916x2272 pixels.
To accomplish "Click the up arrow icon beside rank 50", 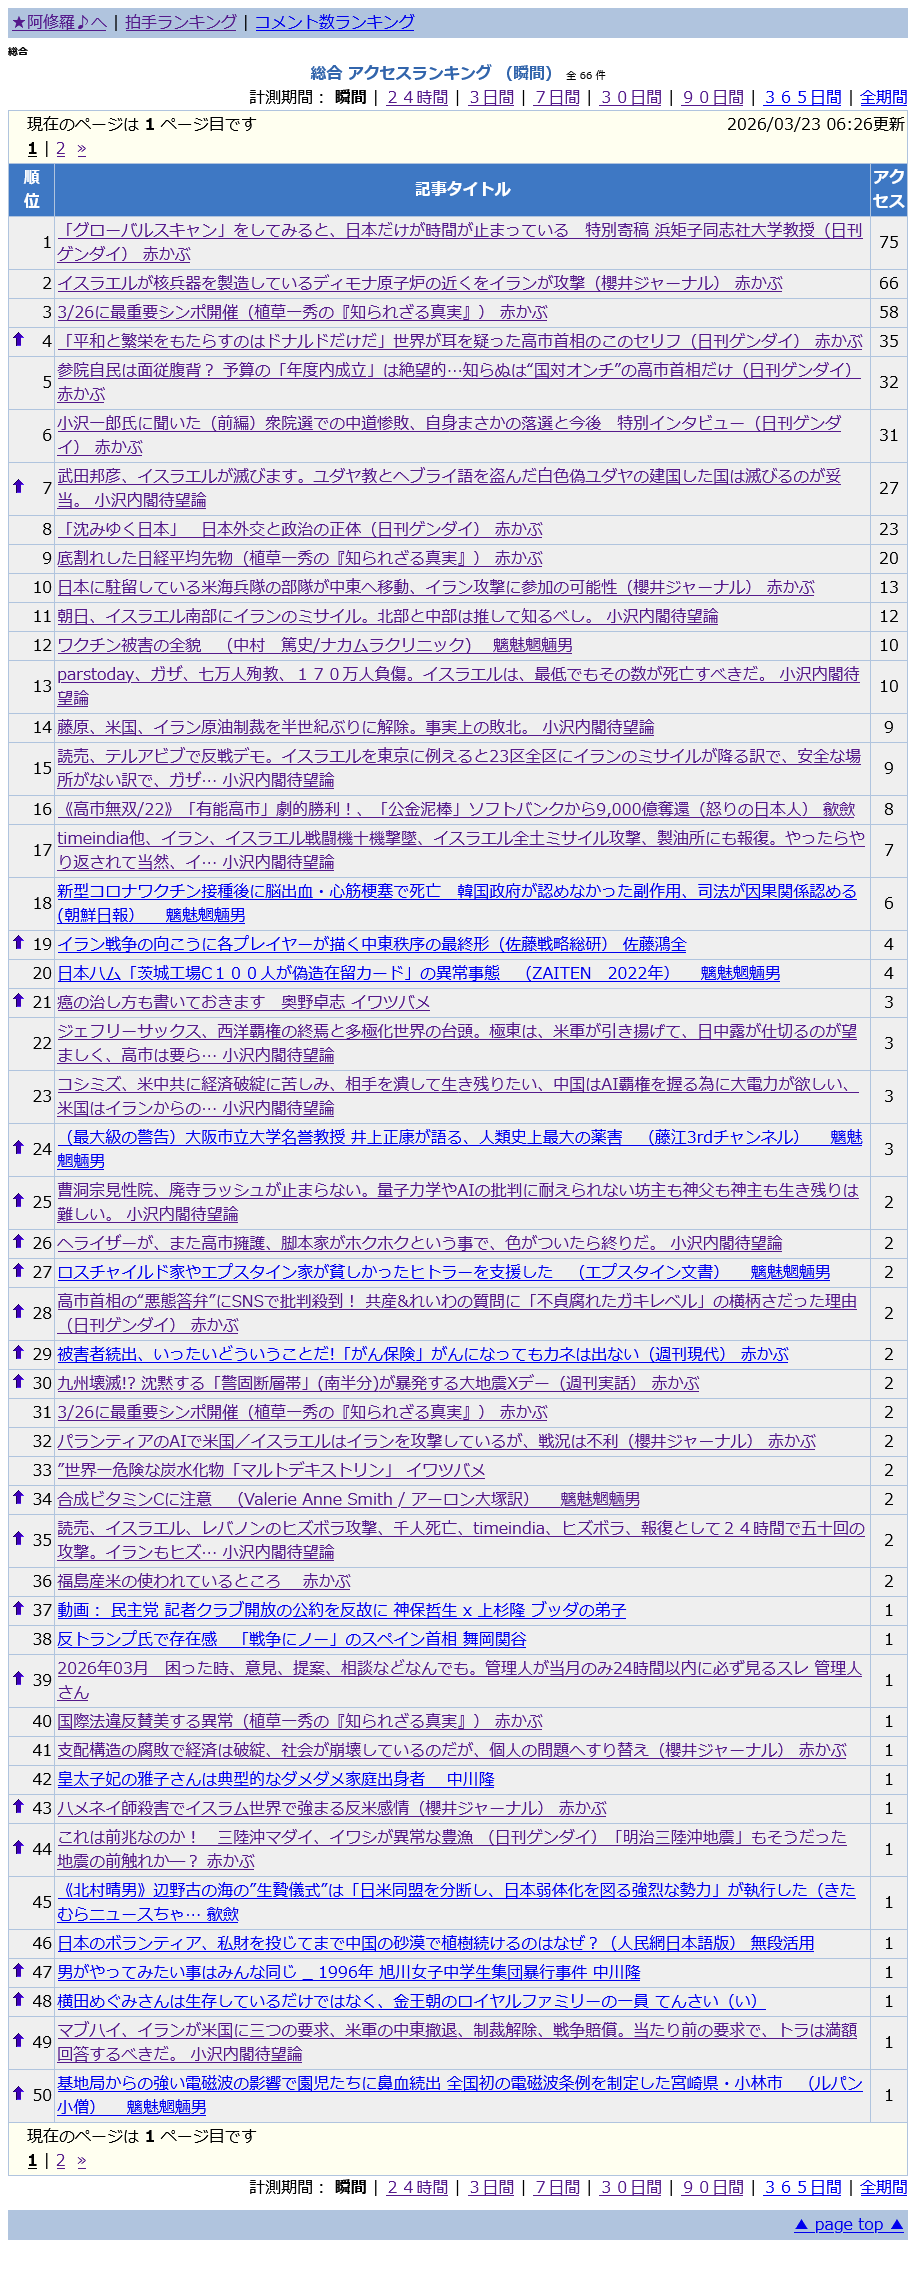I will pos(18,2092).
